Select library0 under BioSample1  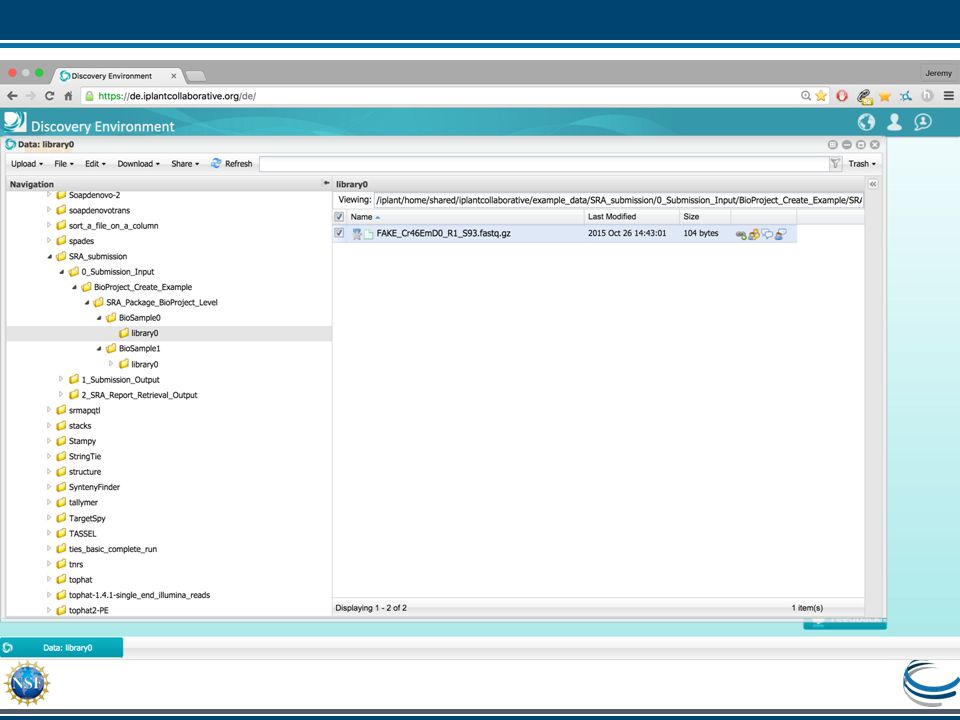[x=144, y=364]
